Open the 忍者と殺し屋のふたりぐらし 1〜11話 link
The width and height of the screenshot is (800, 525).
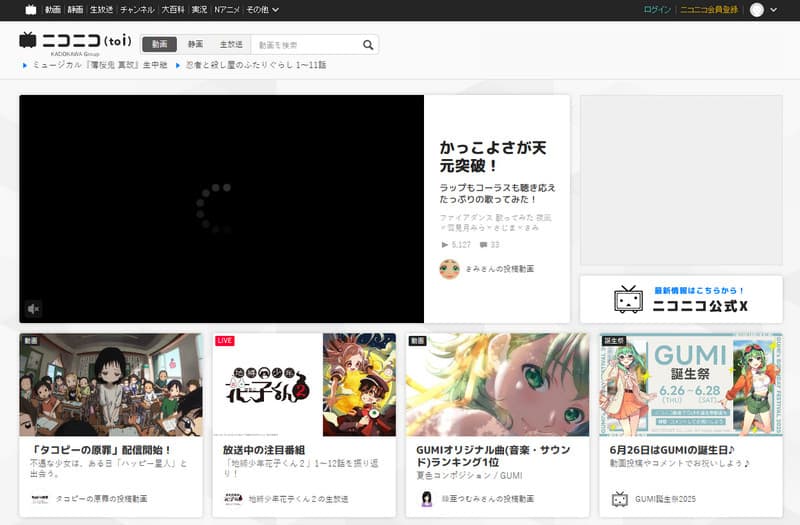256,65
